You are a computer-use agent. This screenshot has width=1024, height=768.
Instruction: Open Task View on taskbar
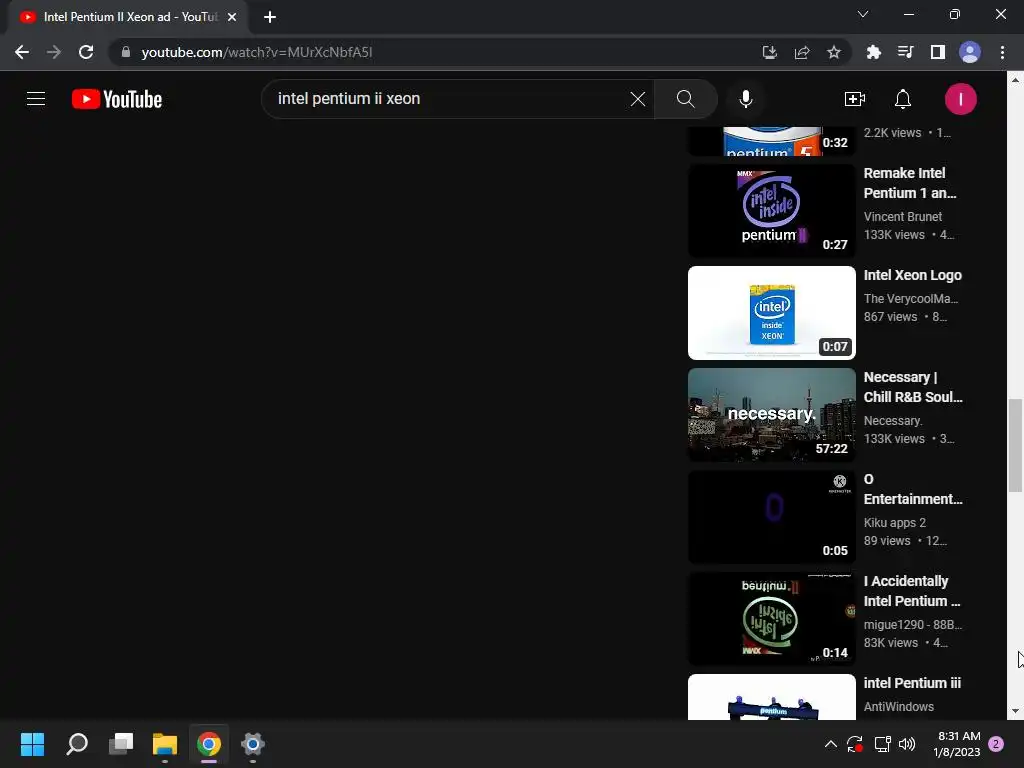pyautogui.click(x=121, y=744)
